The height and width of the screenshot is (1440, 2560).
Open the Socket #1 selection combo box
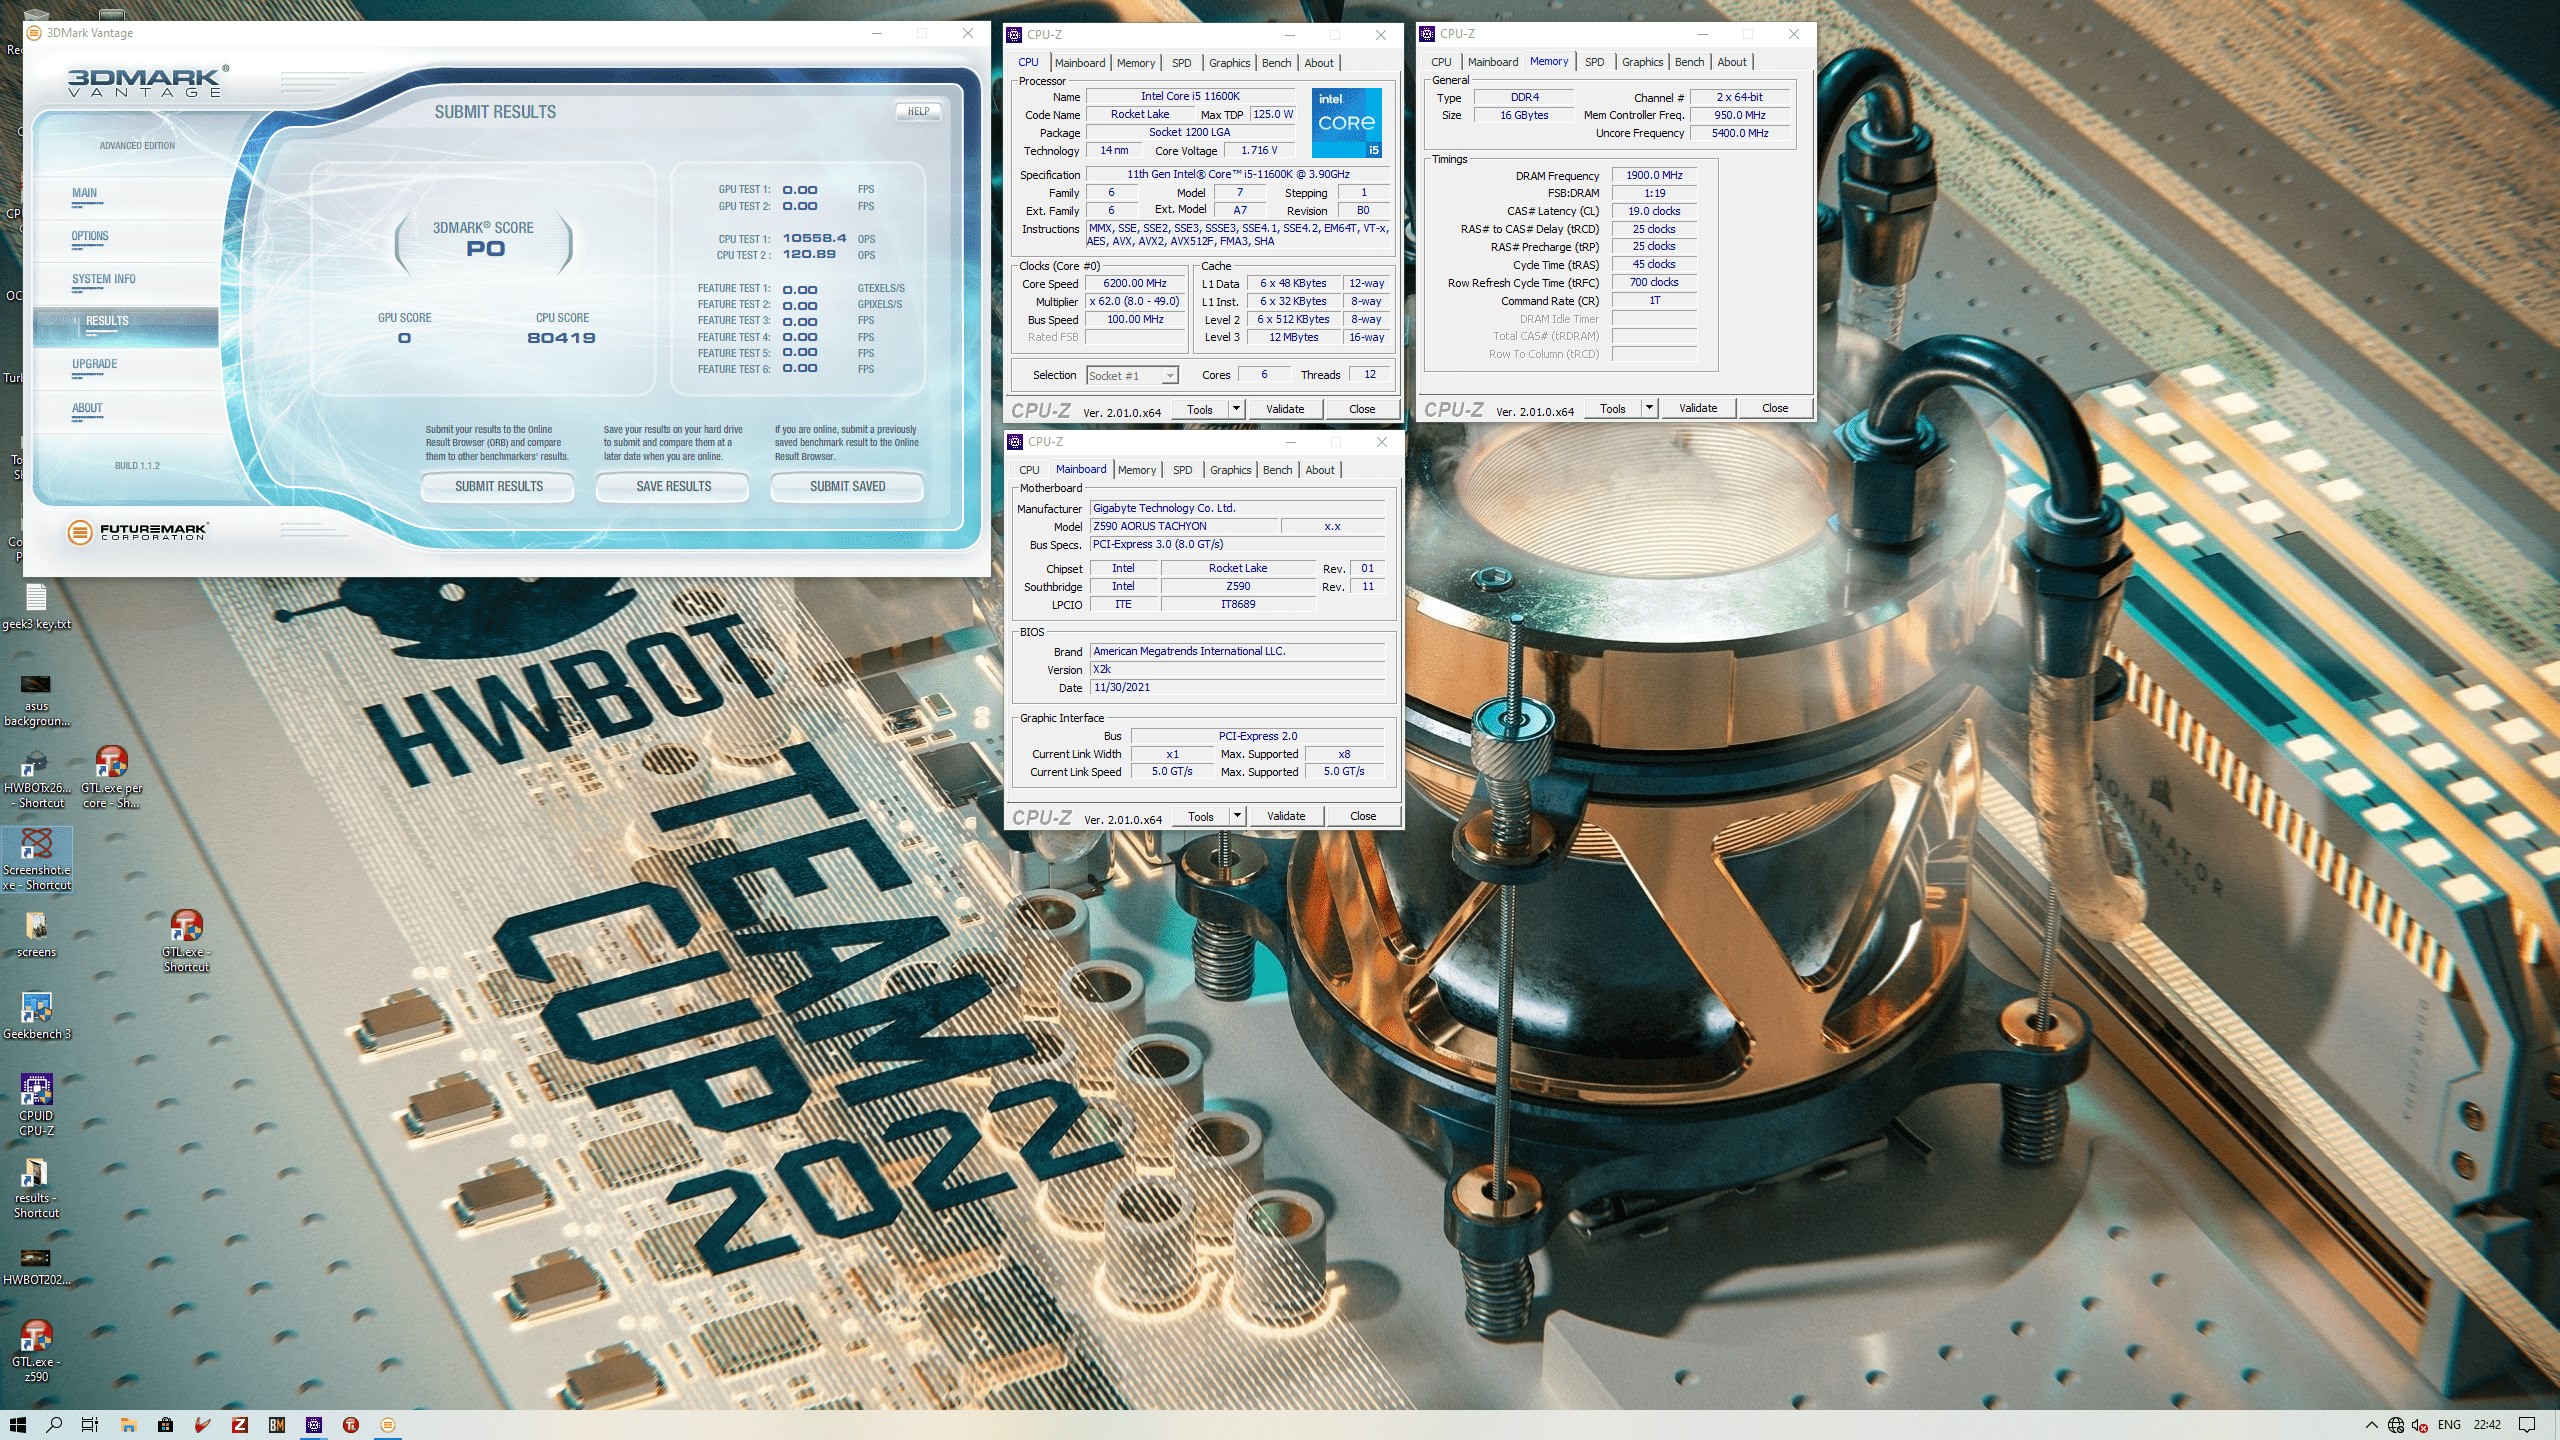(1132, 376)
